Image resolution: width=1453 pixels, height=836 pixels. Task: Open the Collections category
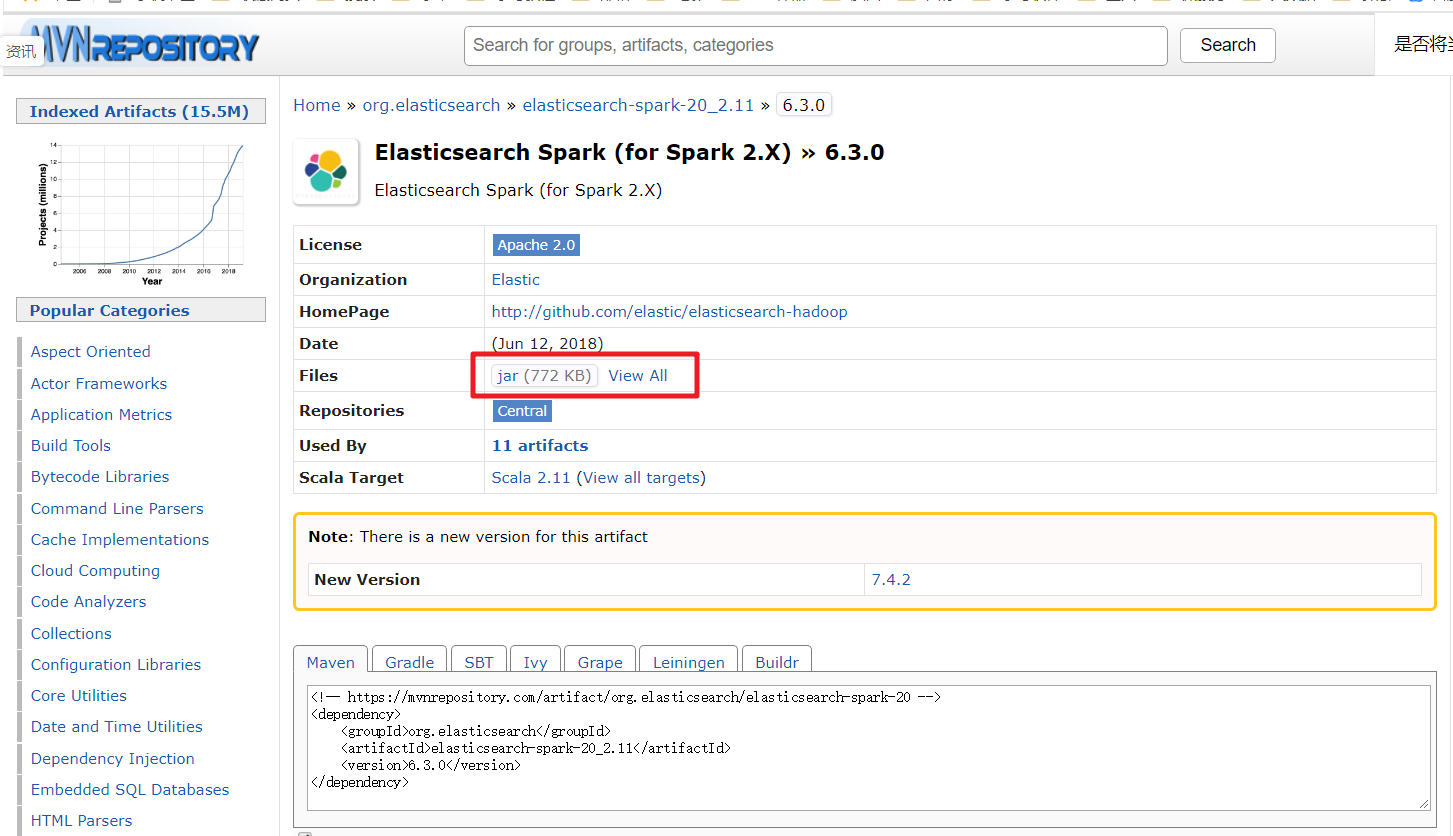click(71, 634)
